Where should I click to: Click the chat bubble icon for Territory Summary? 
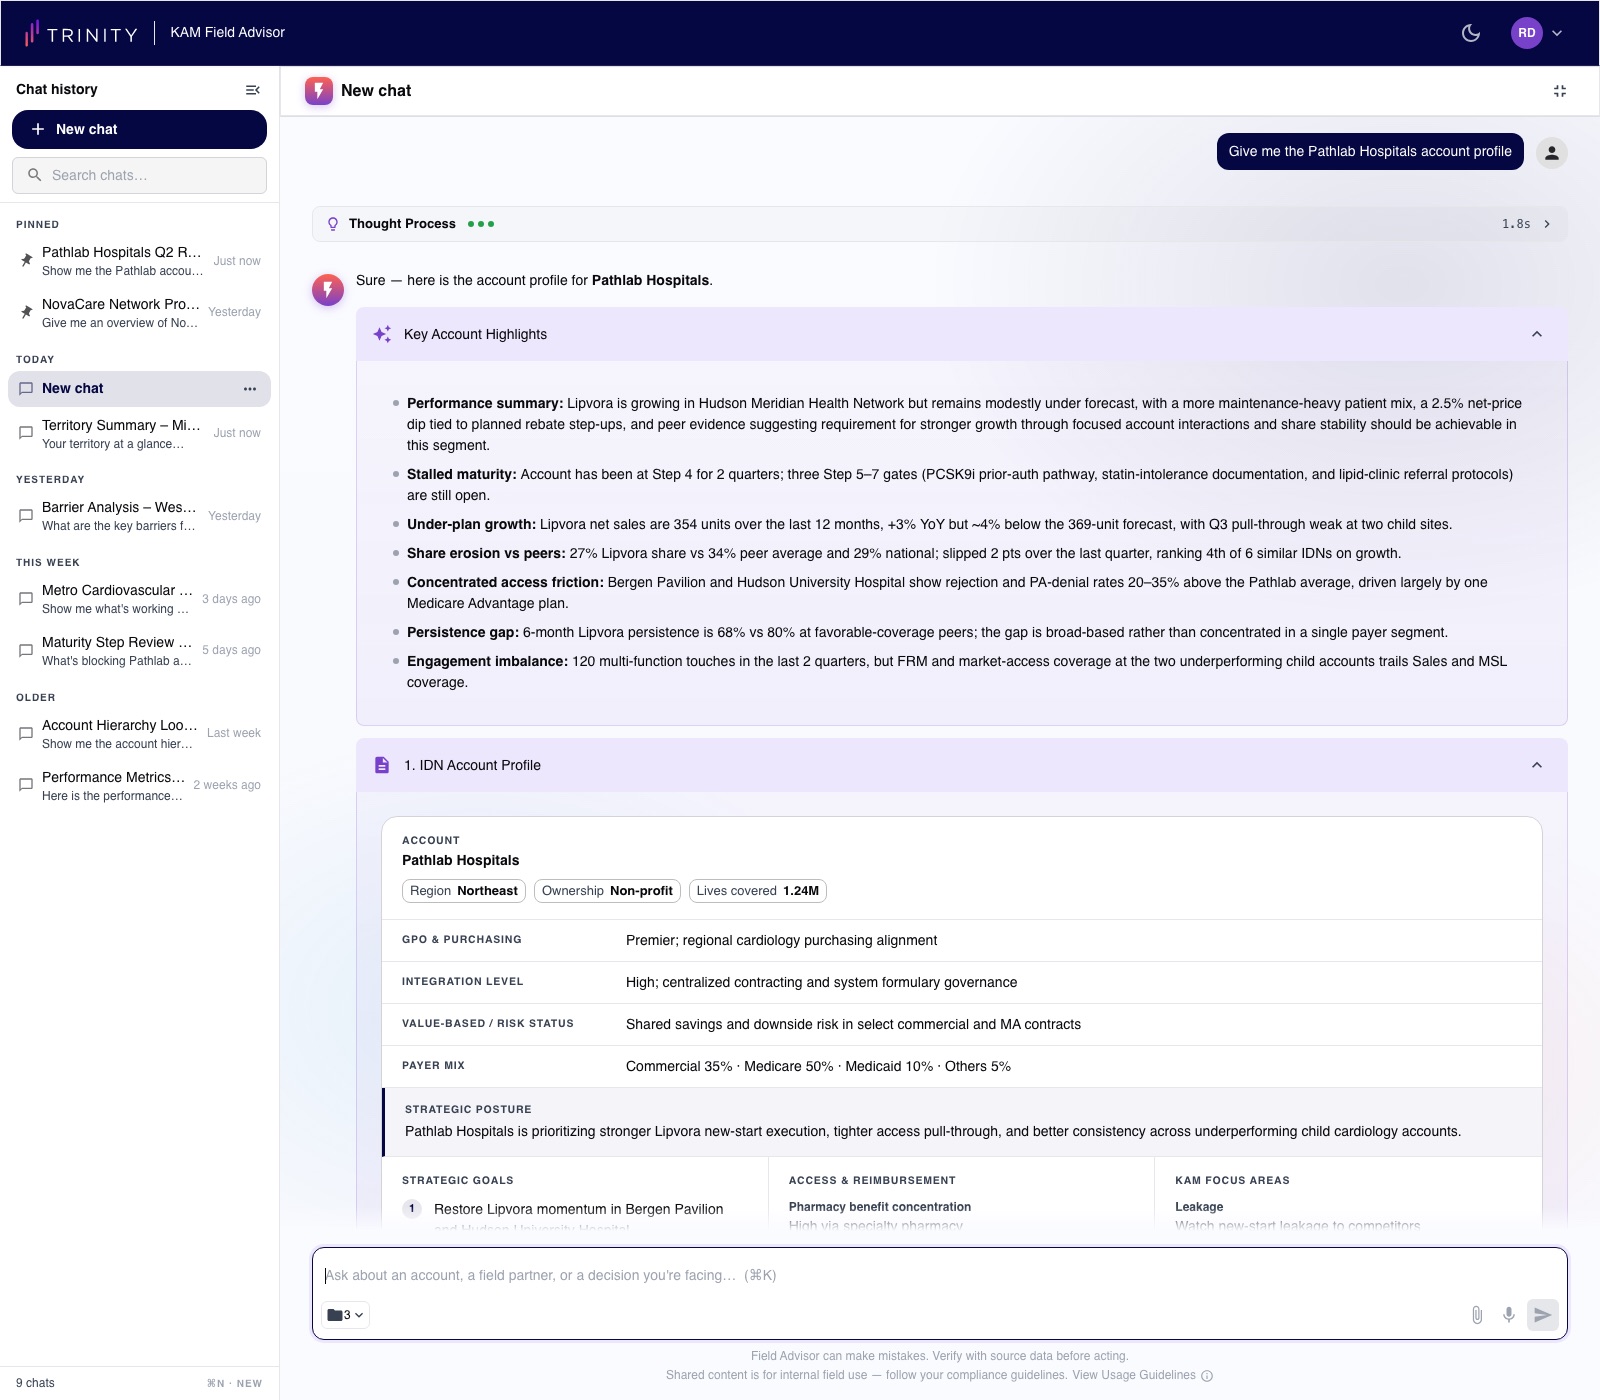coord(26,433)
